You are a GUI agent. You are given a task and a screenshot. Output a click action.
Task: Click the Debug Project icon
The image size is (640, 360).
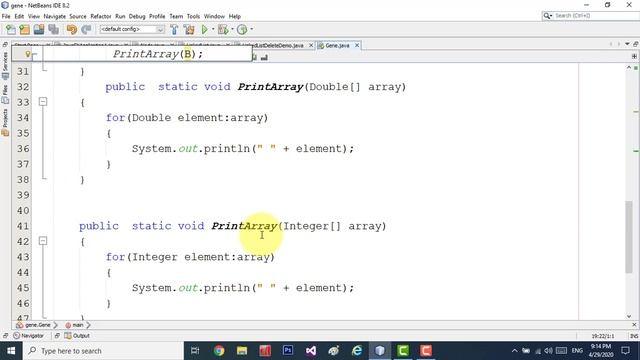223,29
